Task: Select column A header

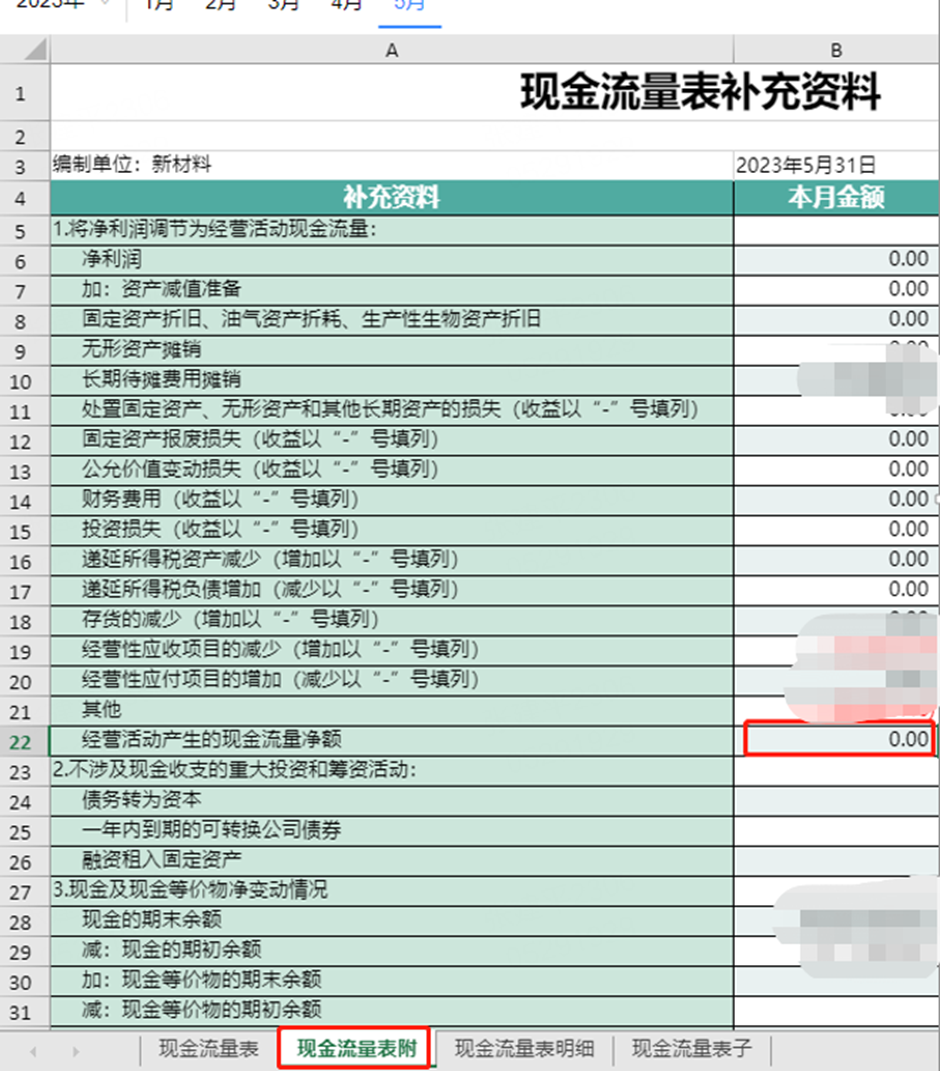Action: pos(391,50)
